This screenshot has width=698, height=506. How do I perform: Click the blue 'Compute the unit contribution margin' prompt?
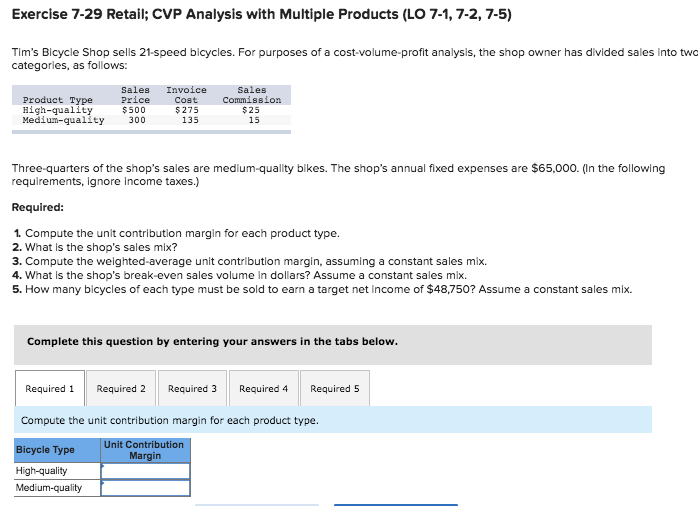pyautogui.click(x=333, y=420)
